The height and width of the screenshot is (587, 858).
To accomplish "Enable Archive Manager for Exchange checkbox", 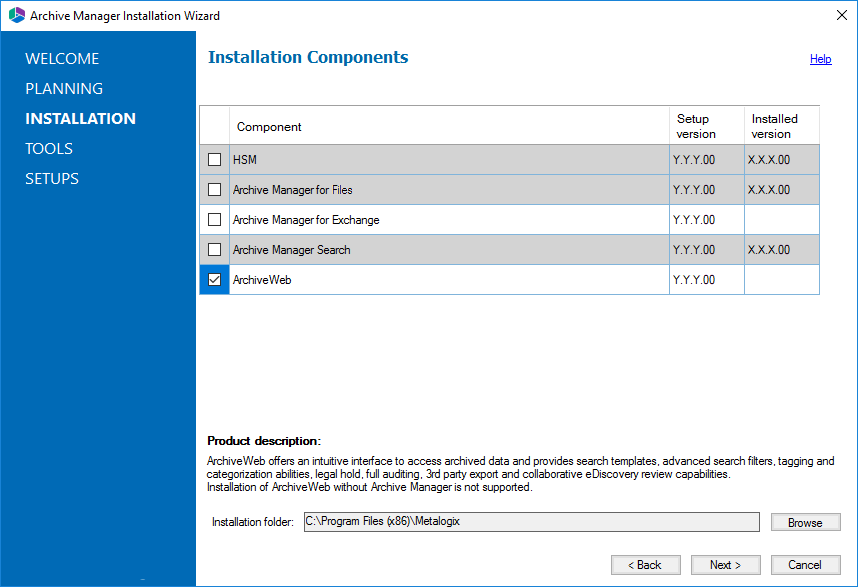I will (x=214, y=220).
